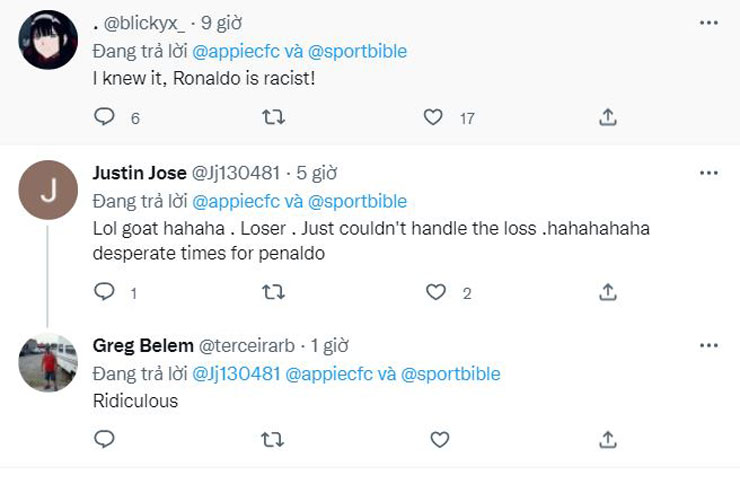Image resolution: width=740 pixels, height=484 pixels.
Task: Share the blickyx_ tweet
Action: click(x=607, y=118)
